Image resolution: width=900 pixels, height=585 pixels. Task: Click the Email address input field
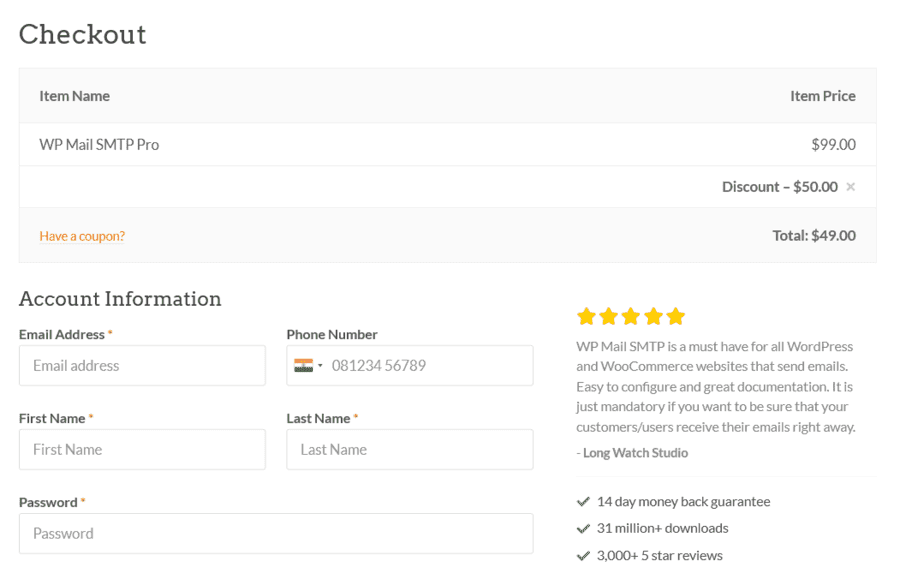pyautogui.click(x=142, y=365)
